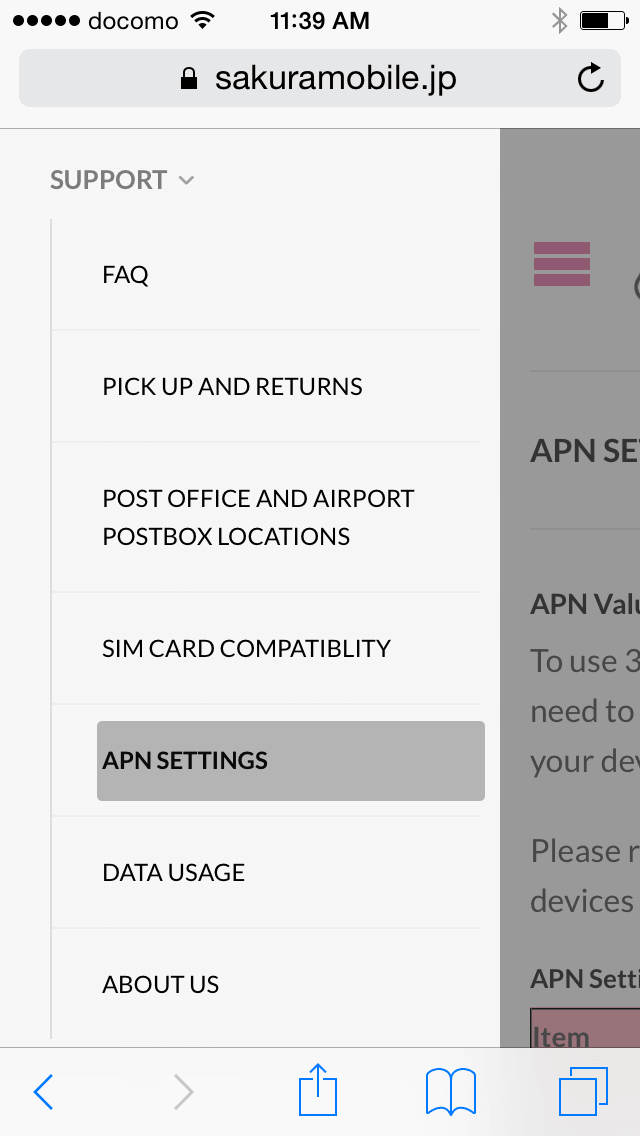Image resolution: width=640 pixels, height=1136 pixels.
Task: Go to SIM Card Compatibility page
Action: pos(246,648)
